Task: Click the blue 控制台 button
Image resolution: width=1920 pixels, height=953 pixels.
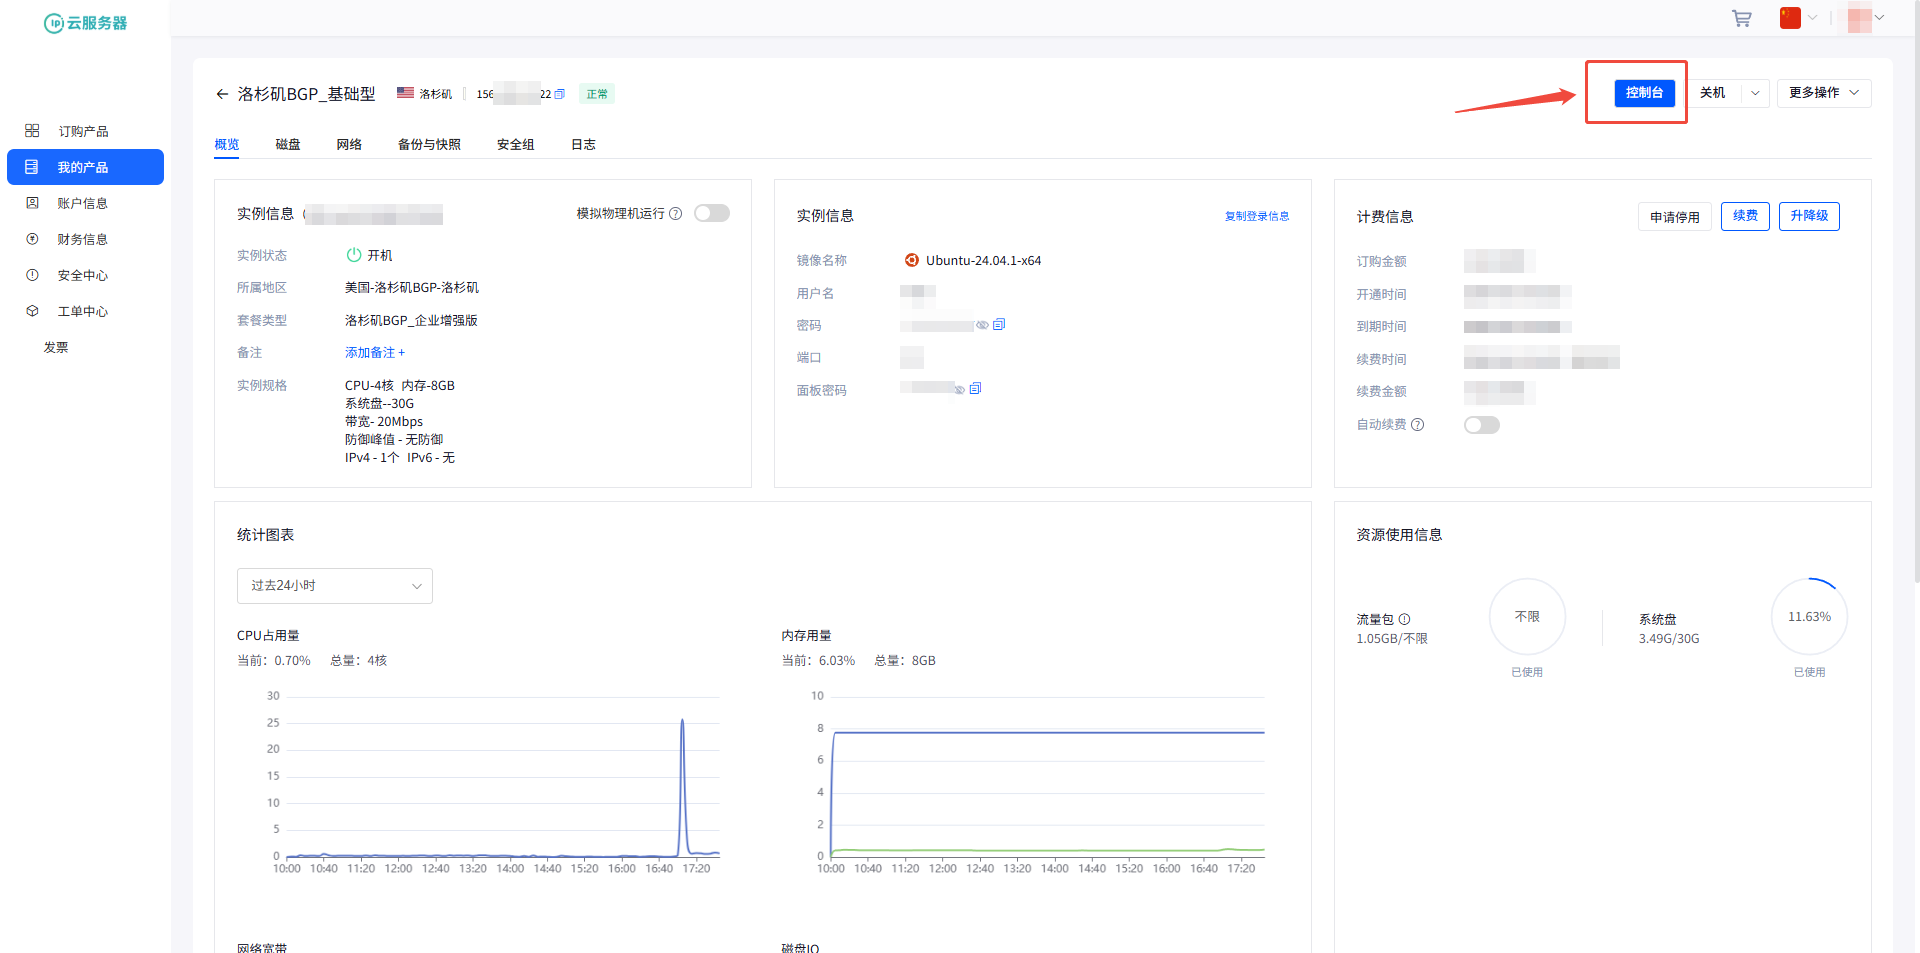Action: tap(1643, 93)
